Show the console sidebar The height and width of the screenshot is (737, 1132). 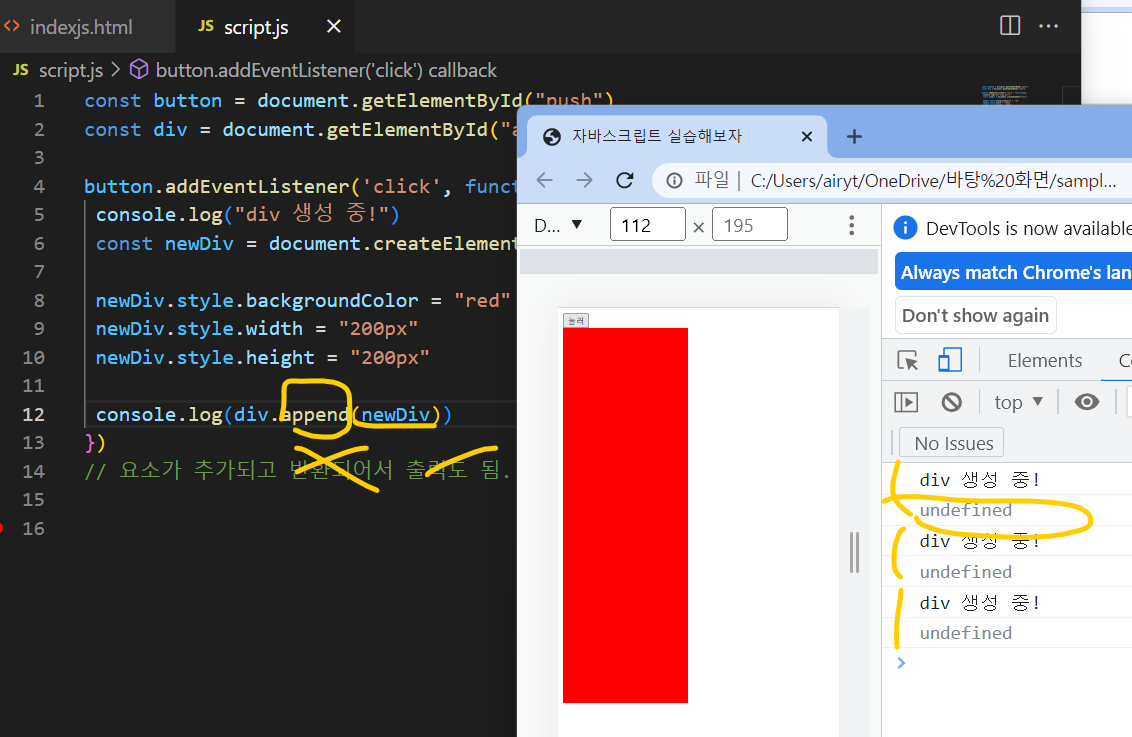point(906,402)
